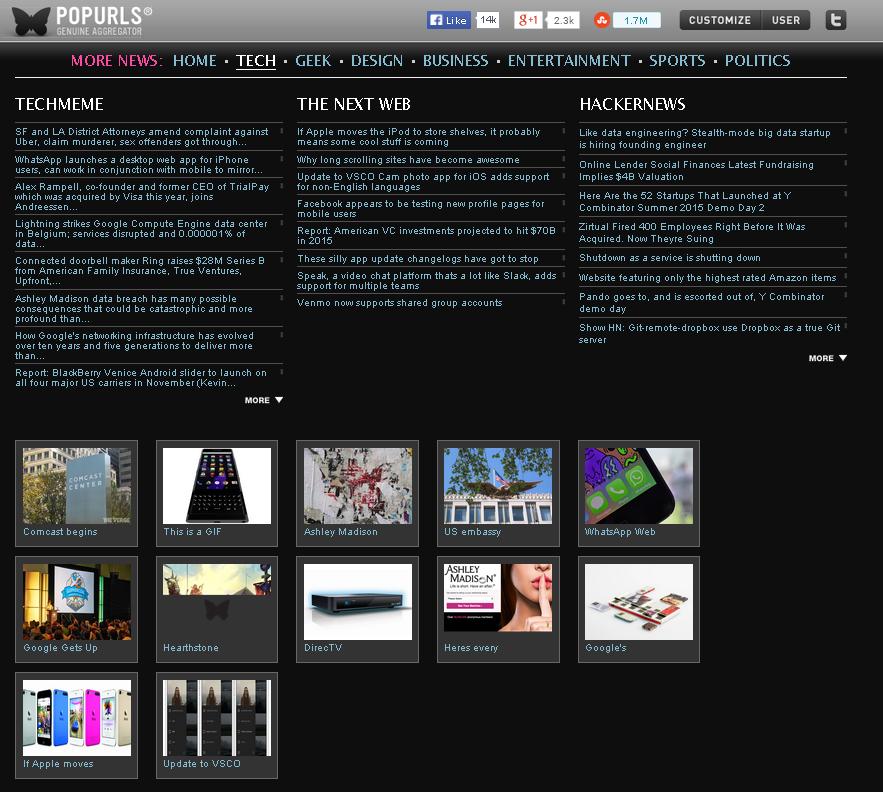
Task: Expand more Techmeme headlines
Action: pyautogui.click(x=264, y=400)
